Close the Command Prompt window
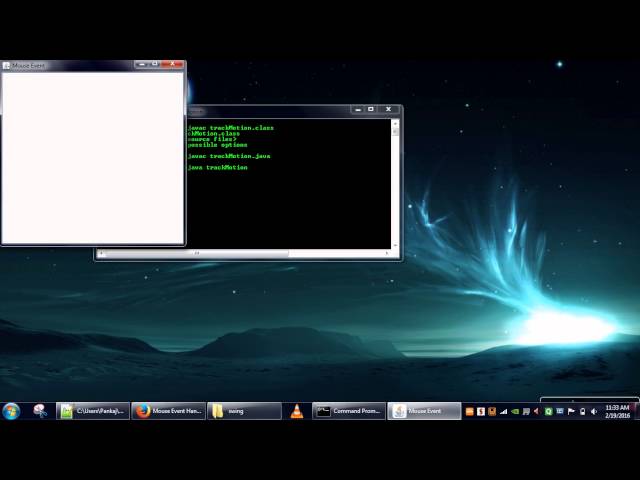Viewport: 640px width, 480px height. tap(389, 109)
